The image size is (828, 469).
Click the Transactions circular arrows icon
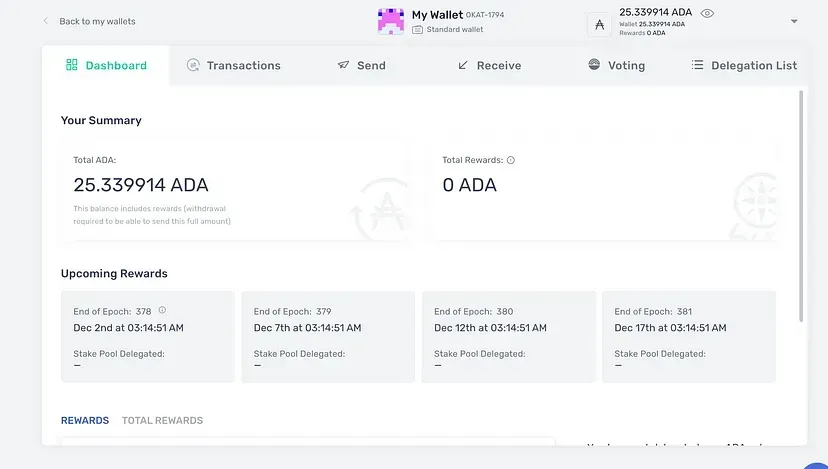point(193,65)
